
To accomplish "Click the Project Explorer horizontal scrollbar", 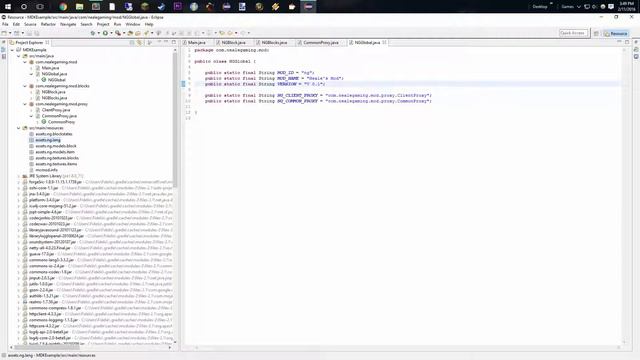I will [47, 347].
